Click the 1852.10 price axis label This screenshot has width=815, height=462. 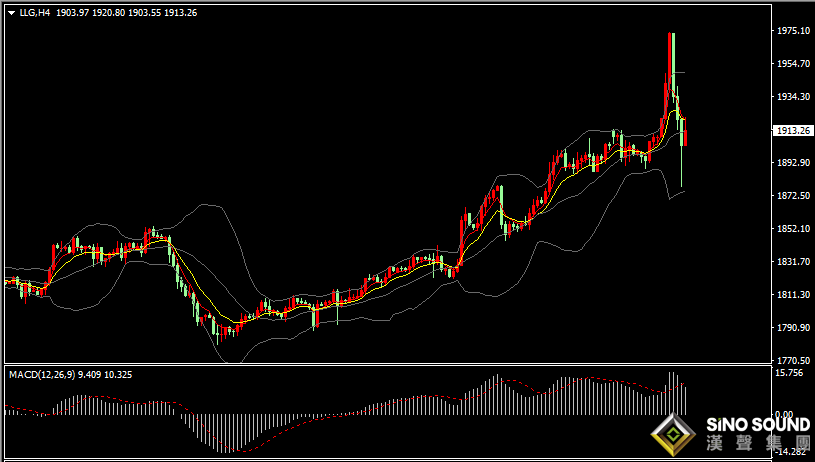pyautogui.click(x=791, y=228)
